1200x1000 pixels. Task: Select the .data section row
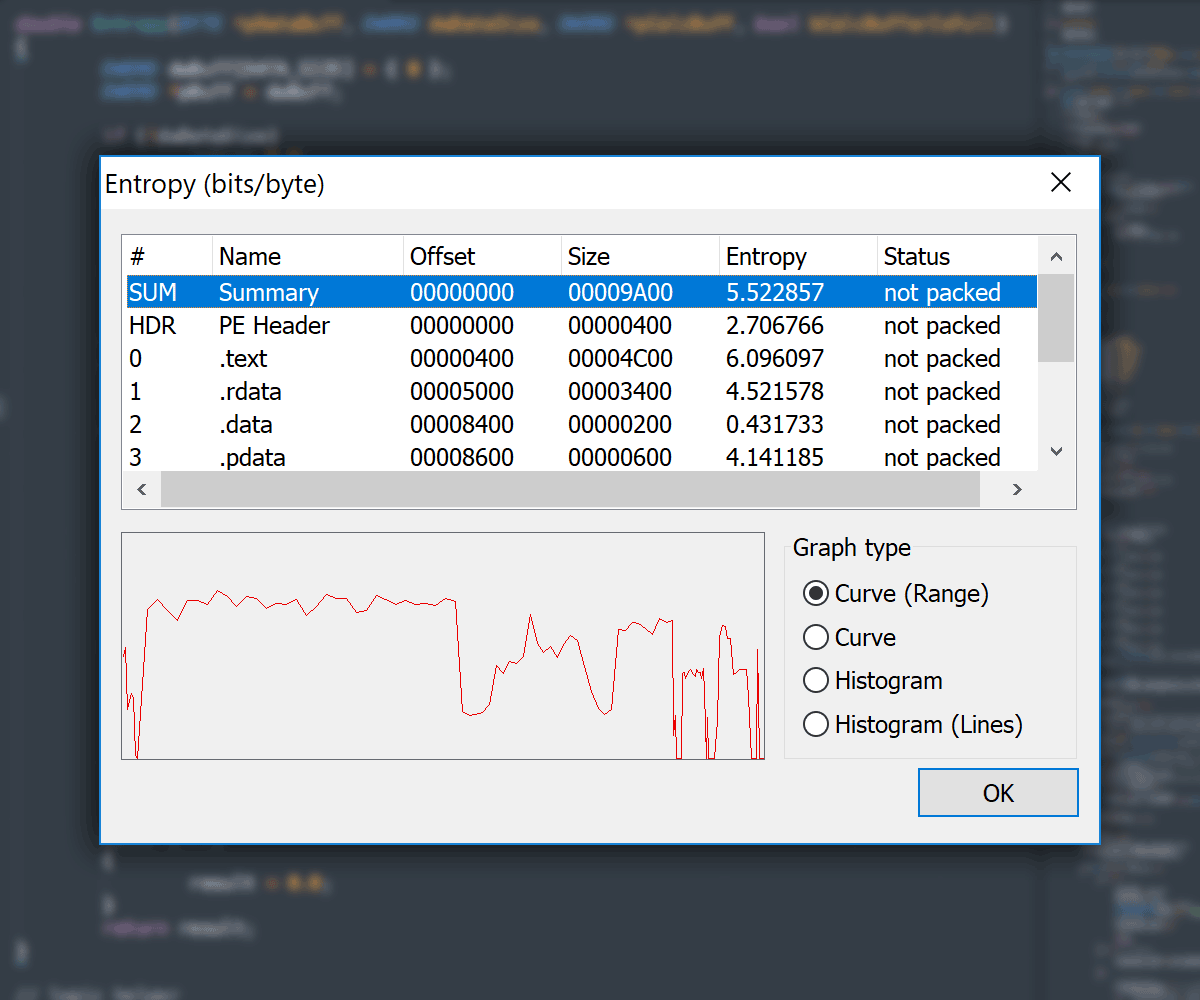(400, 424)
